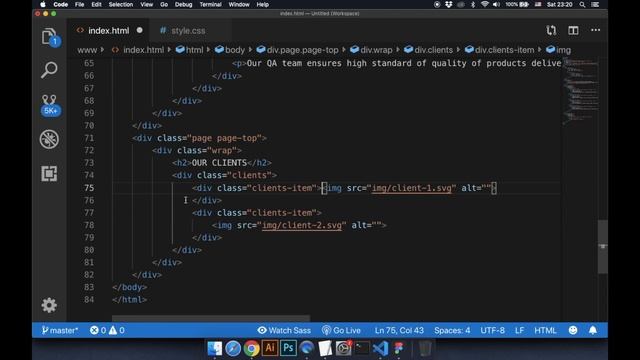Click line number 71 in the gutter
This screenshot has width=640, height=360.
[89, 138]
